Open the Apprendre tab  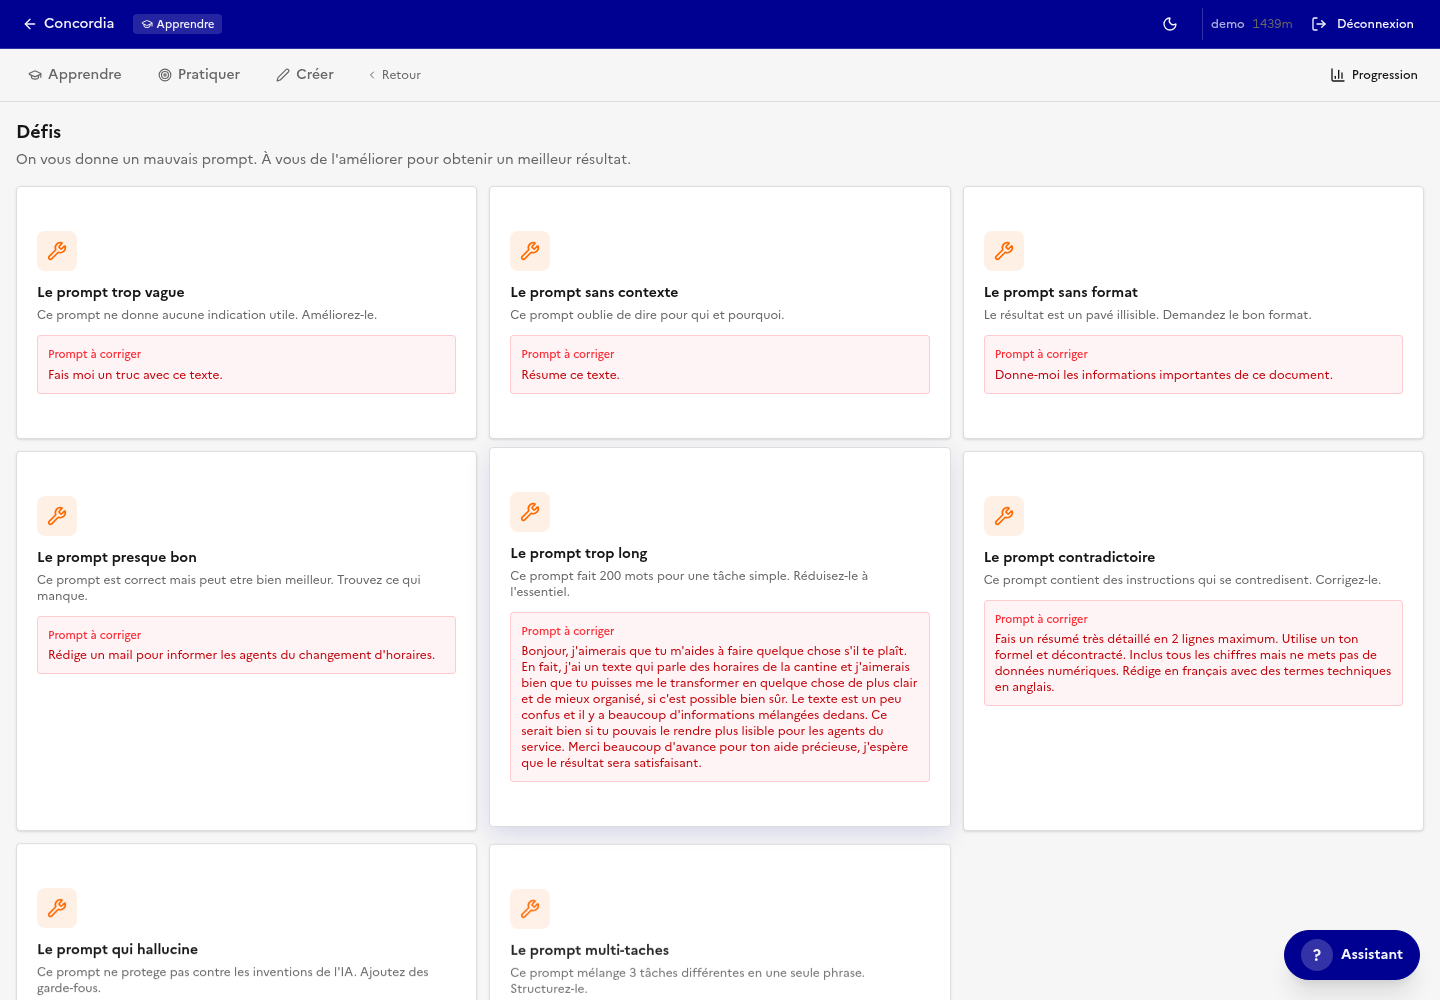coord(75,75)
